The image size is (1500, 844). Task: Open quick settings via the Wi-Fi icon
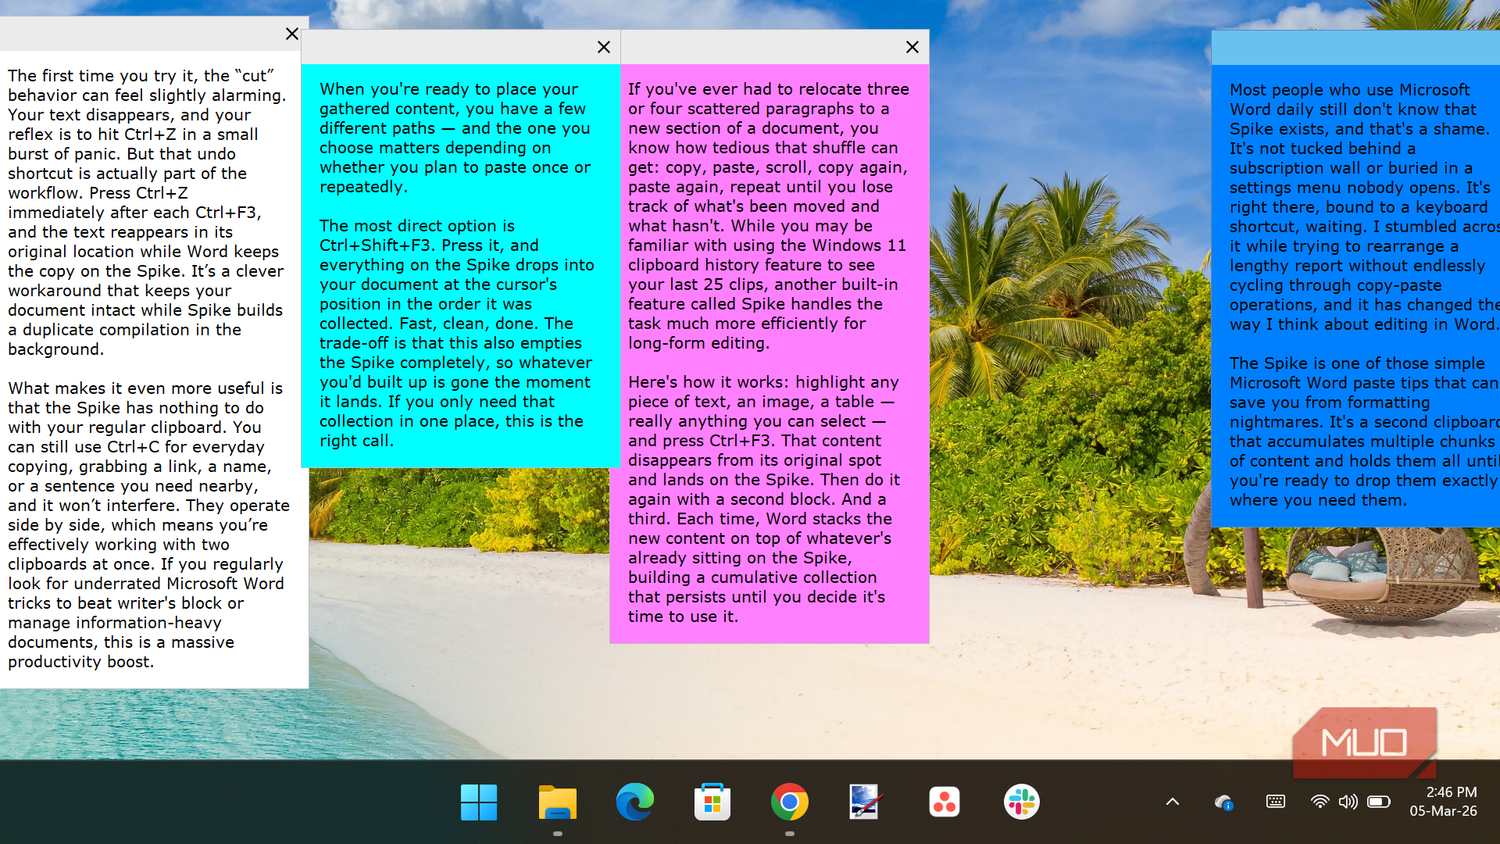point(1320,802)
